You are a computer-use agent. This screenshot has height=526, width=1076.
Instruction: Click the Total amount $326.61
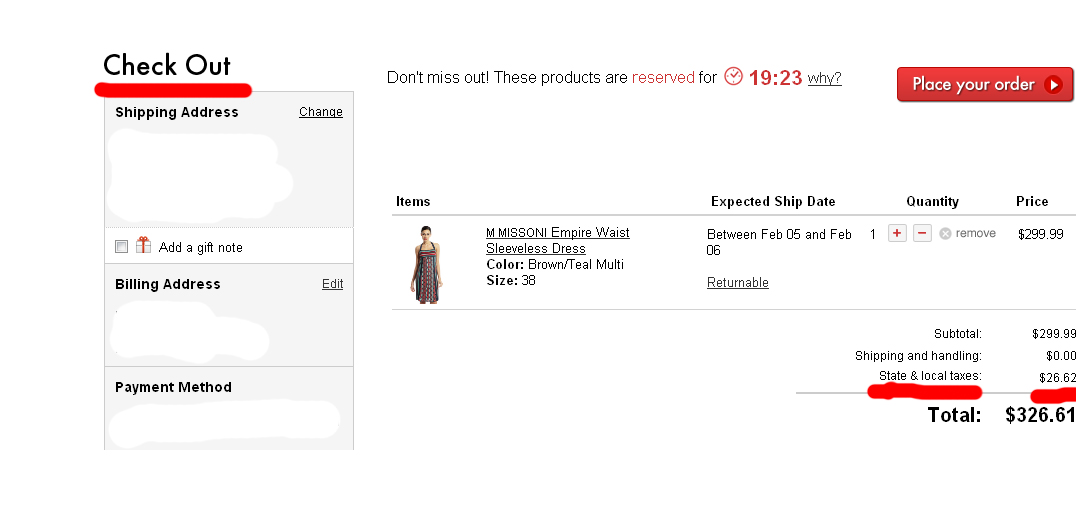1040,415
